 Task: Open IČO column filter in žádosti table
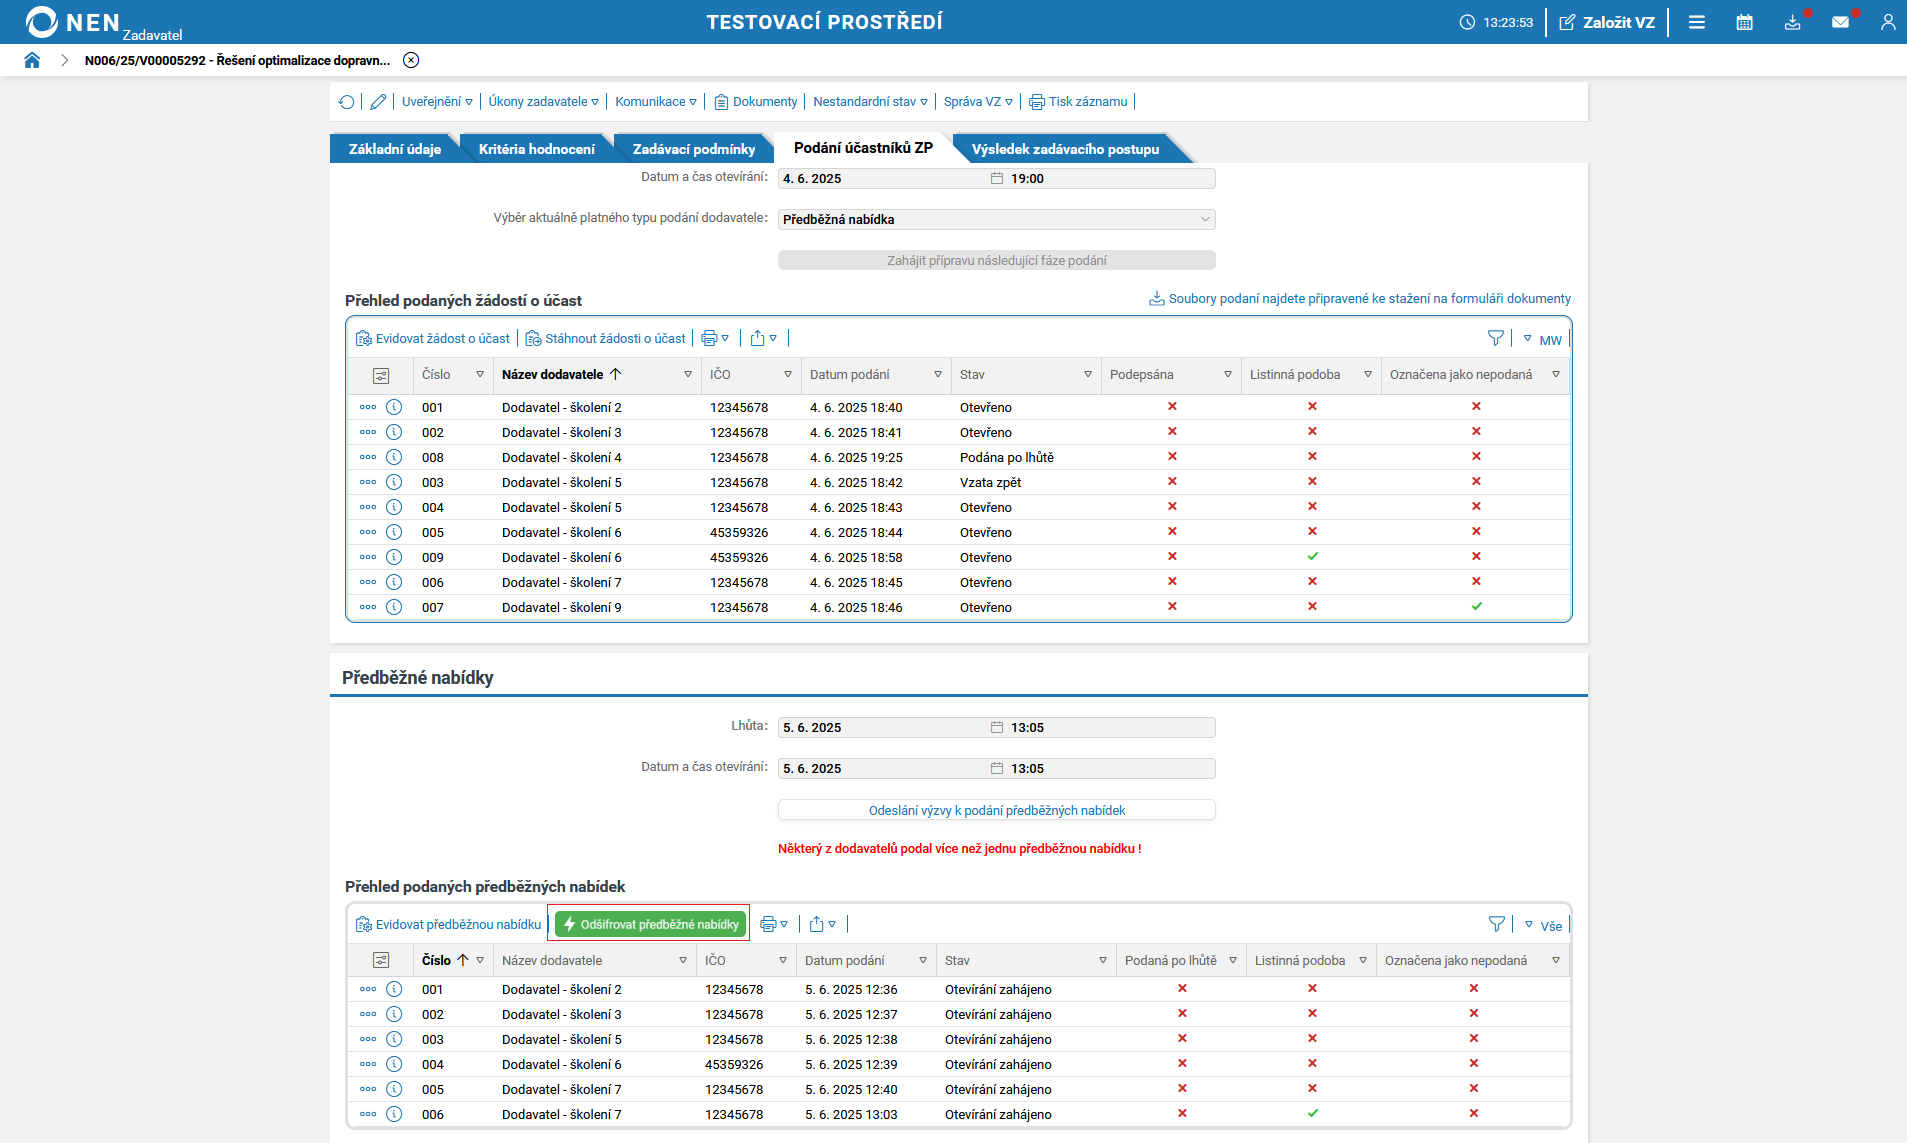coord(788,375)
